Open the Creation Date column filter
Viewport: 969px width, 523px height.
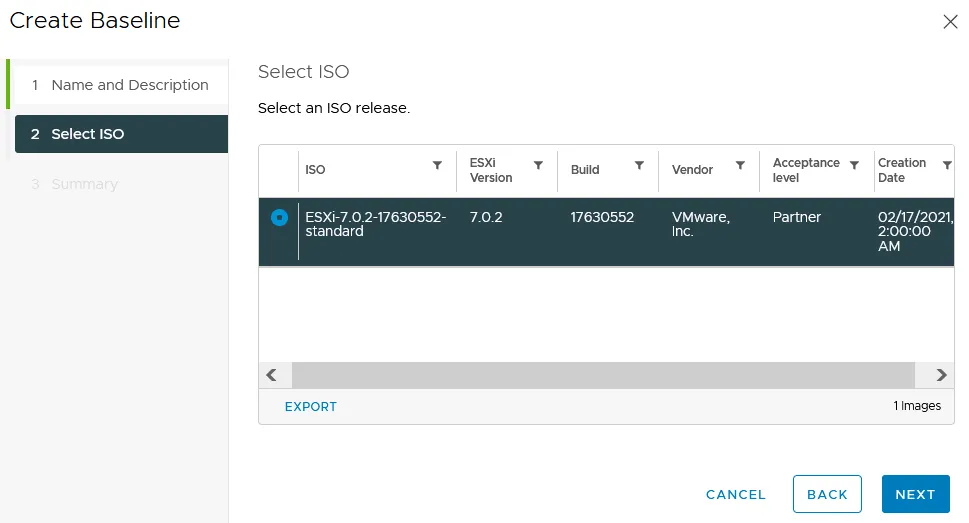pyautogui.click(x=946, y=166)
